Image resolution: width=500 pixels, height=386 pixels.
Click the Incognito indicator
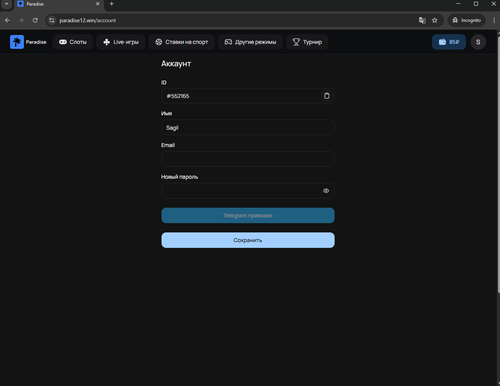point(466,20)
